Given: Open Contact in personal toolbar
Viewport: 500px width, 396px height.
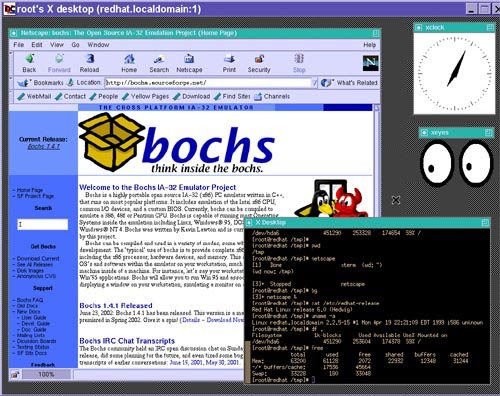Looking at the screenshot, I should [70, 96].
